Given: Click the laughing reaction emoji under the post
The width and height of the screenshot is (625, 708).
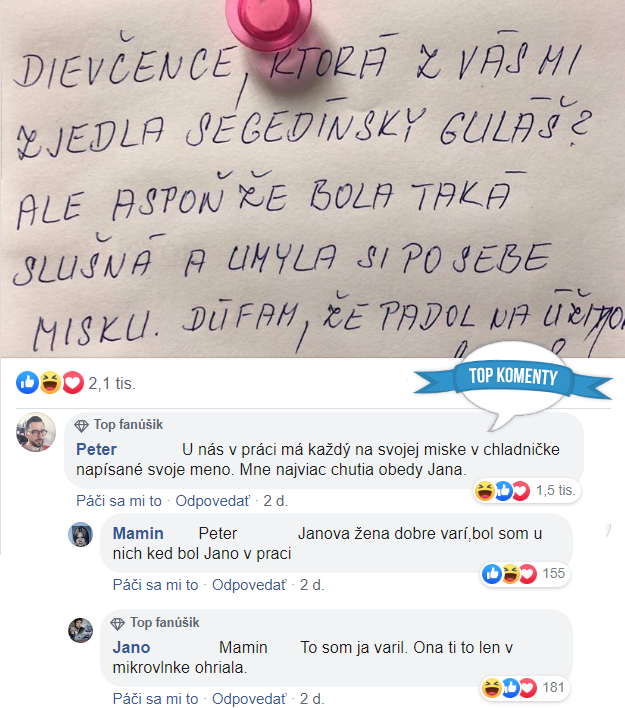Looking at the screenshot, I should click(50, 383).
